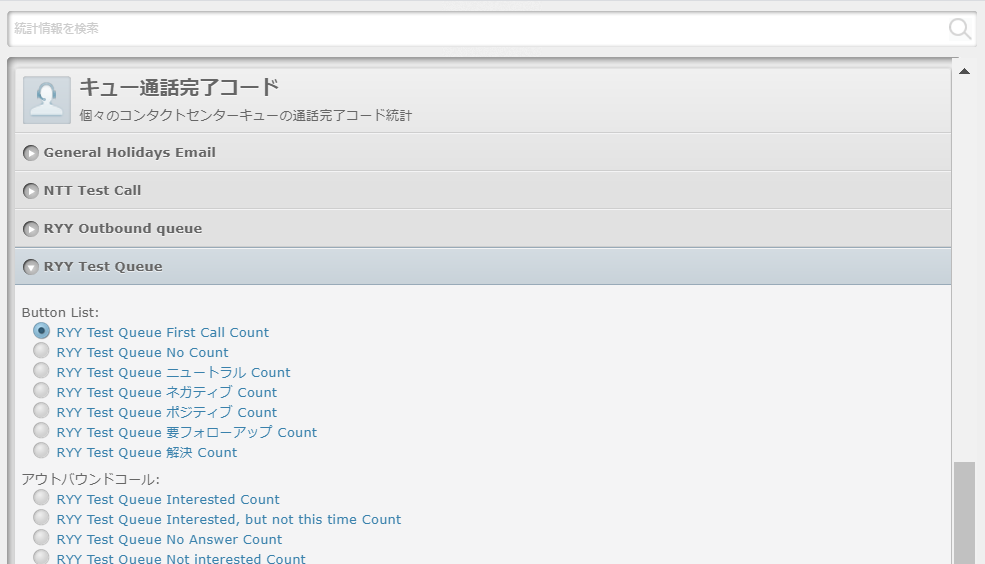Open RYY Test Queue ポジティブ Count link
Screen dimensions: 985x564
[166, 413]
